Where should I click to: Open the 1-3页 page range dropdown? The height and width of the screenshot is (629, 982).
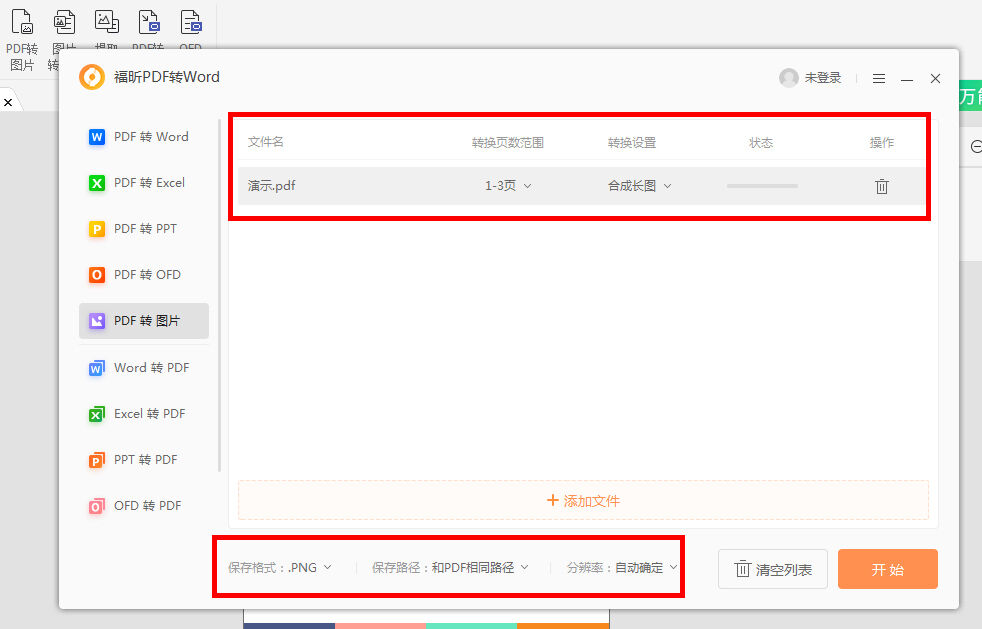pos(507,185)
